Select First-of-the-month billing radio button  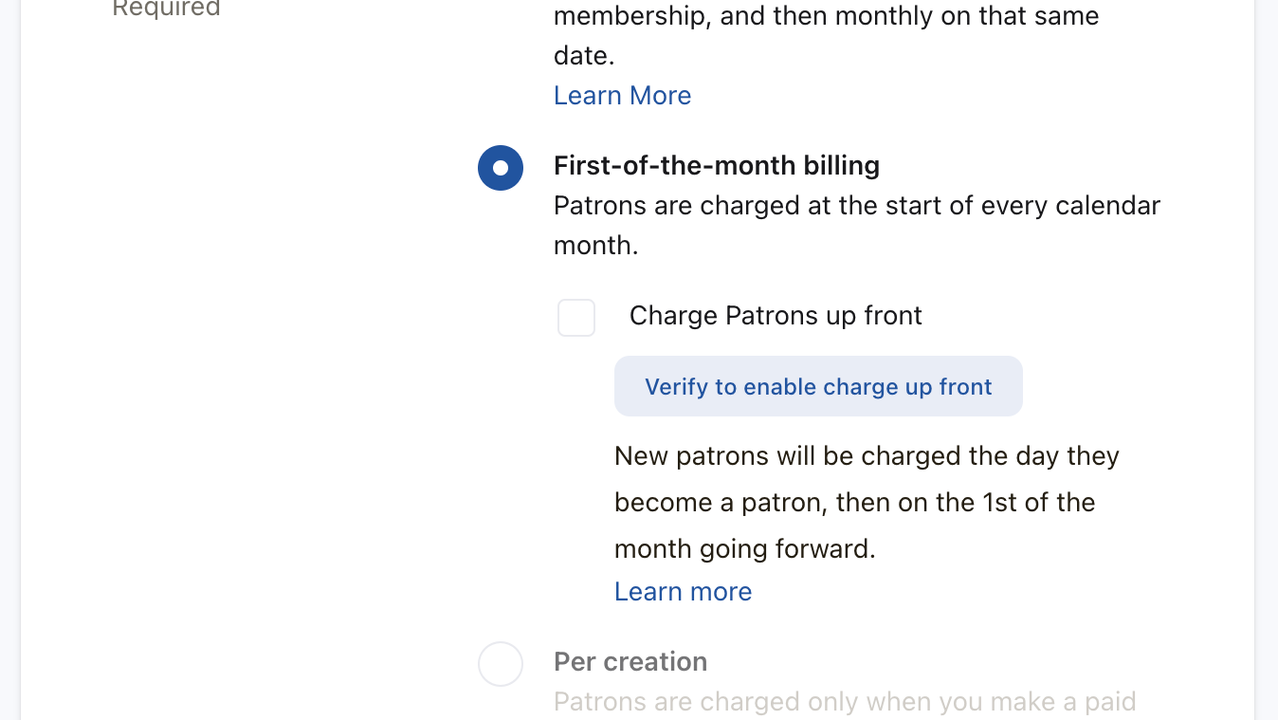(500, 168)
